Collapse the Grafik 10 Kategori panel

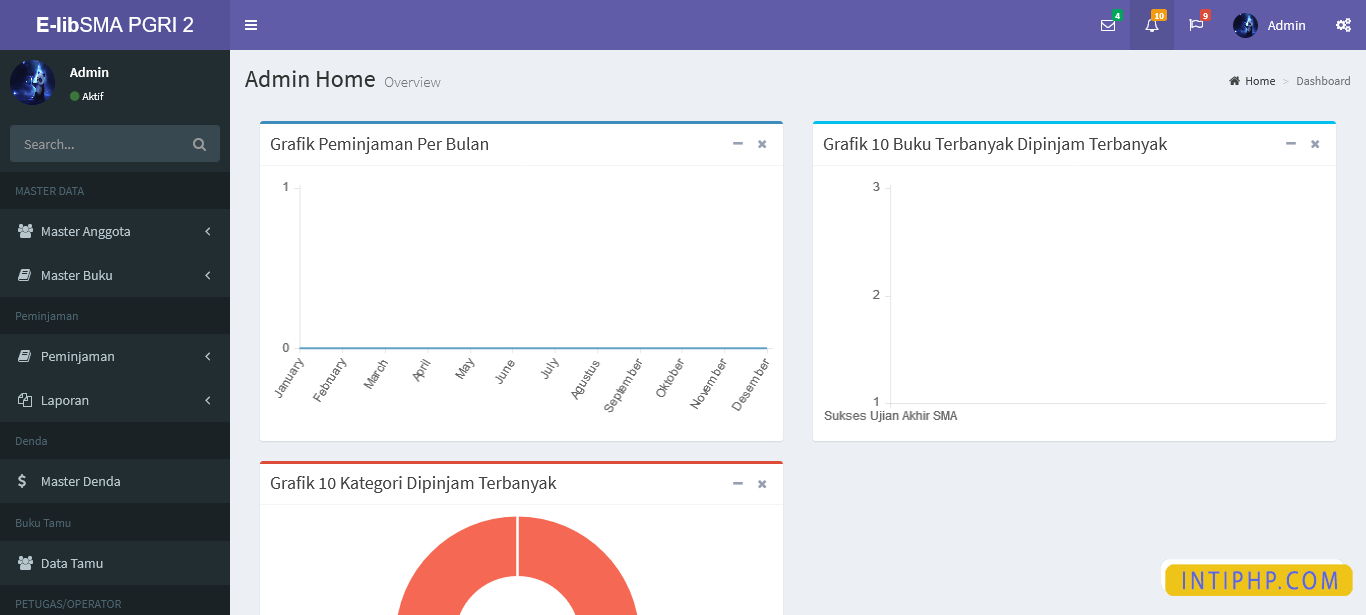click(738, 483)
